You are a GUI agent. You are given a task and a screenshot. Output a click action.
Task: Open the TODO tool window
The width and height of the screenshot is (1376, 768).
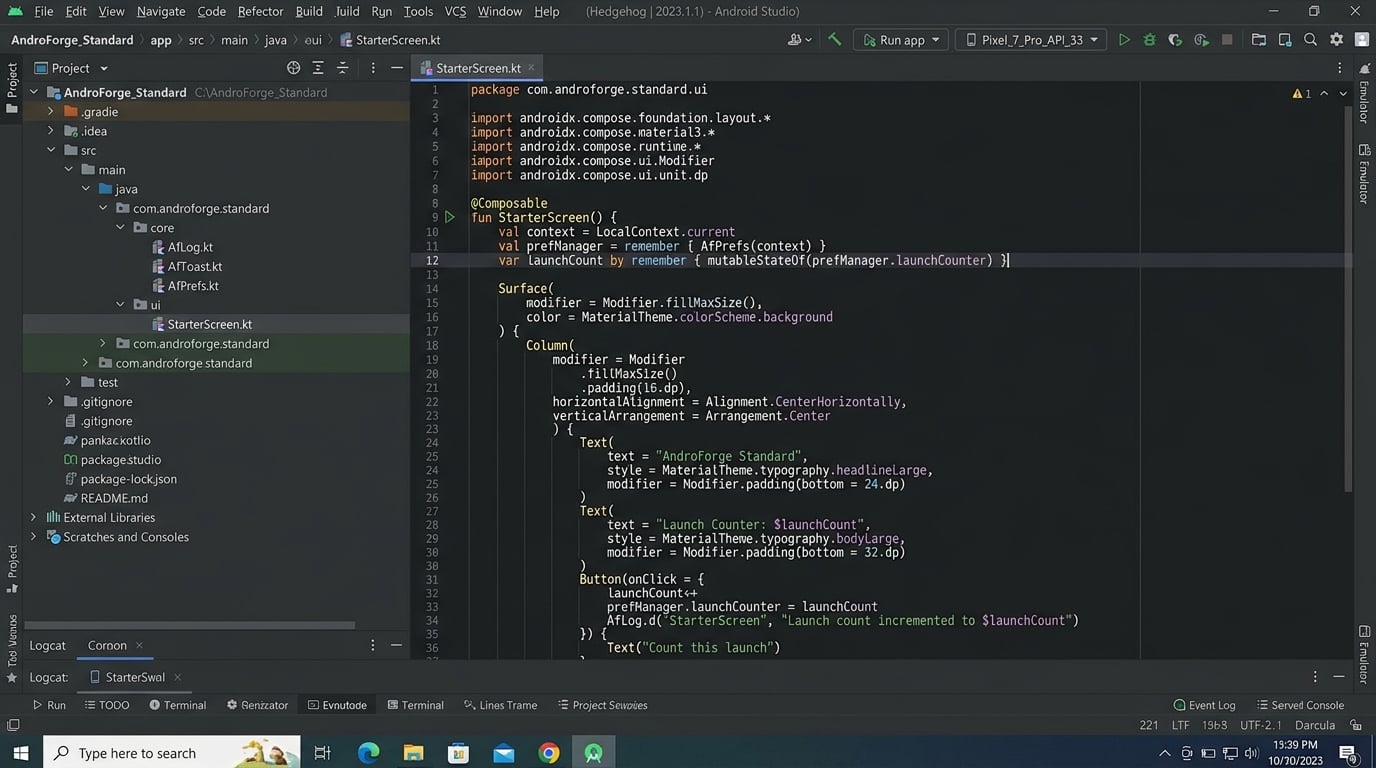click(x=107, y=705)
